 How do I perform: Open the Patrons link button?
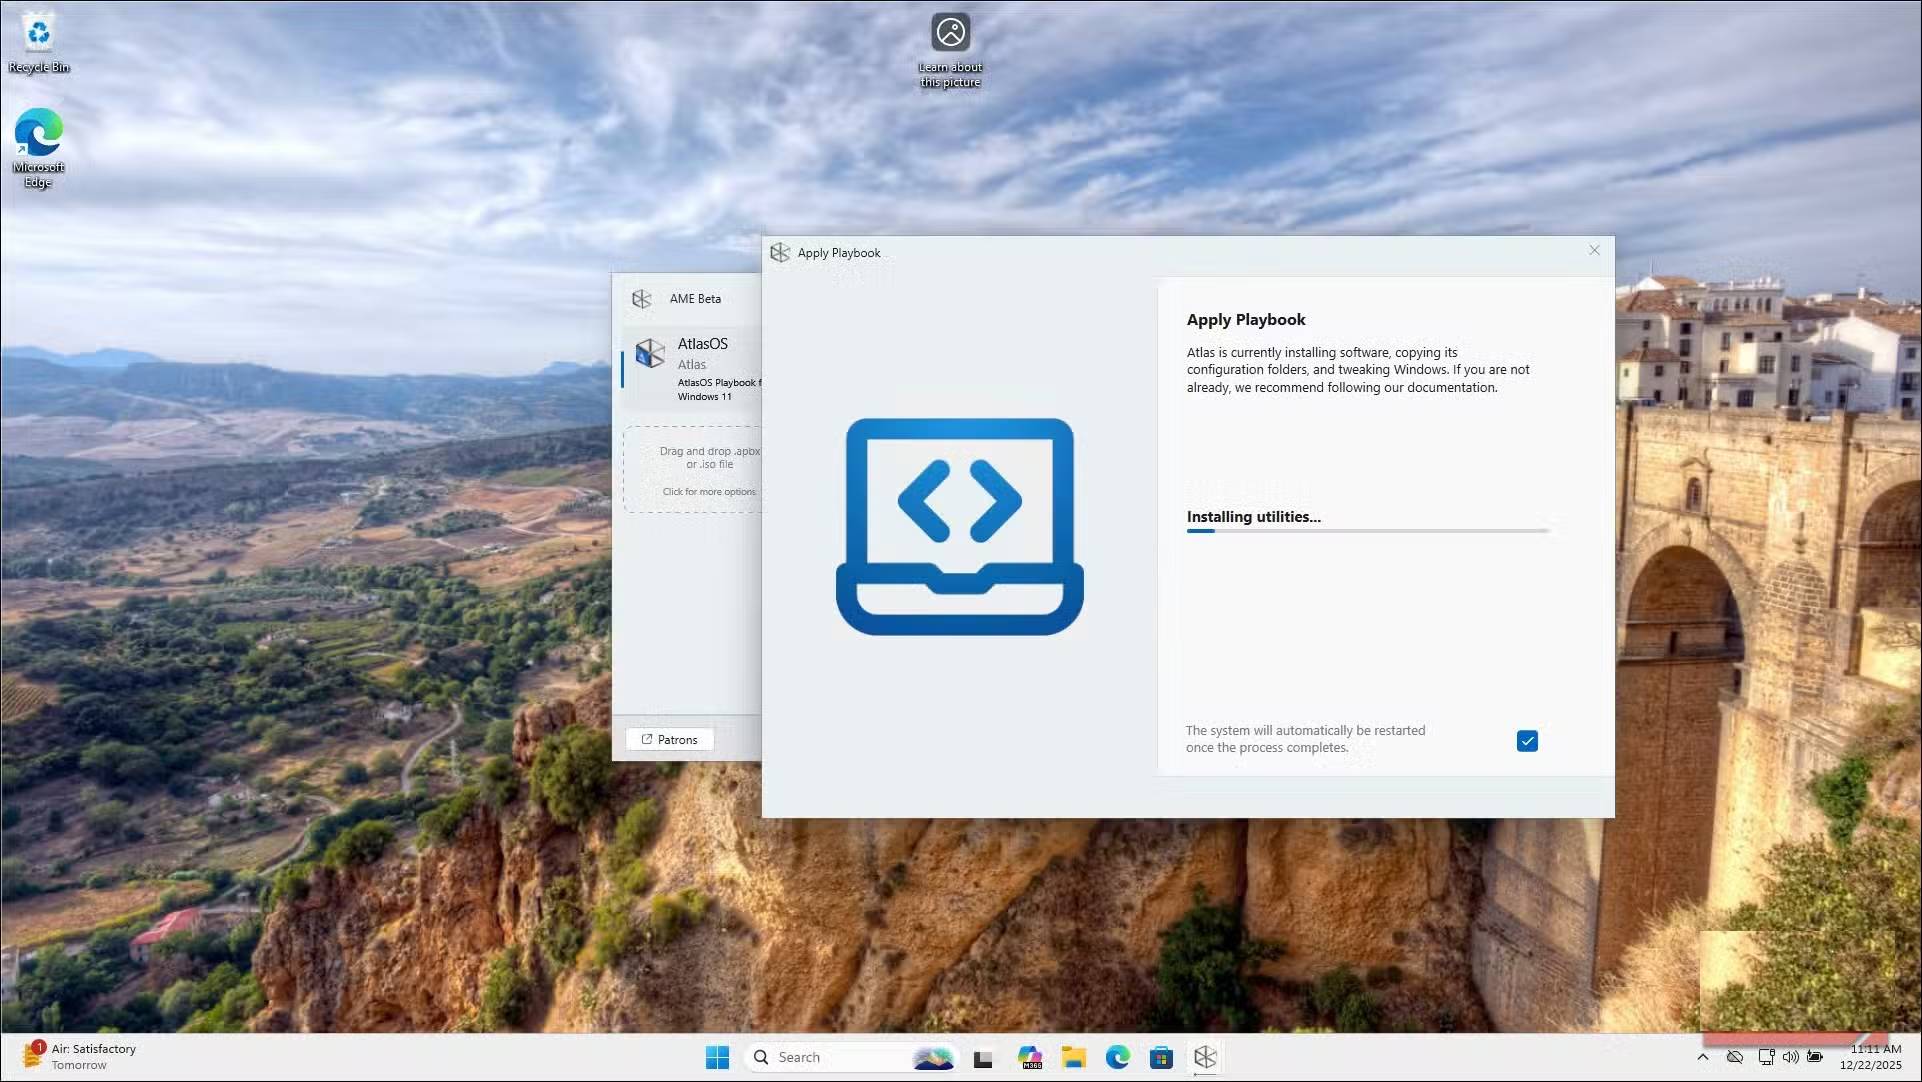click(x=669, y=740)
